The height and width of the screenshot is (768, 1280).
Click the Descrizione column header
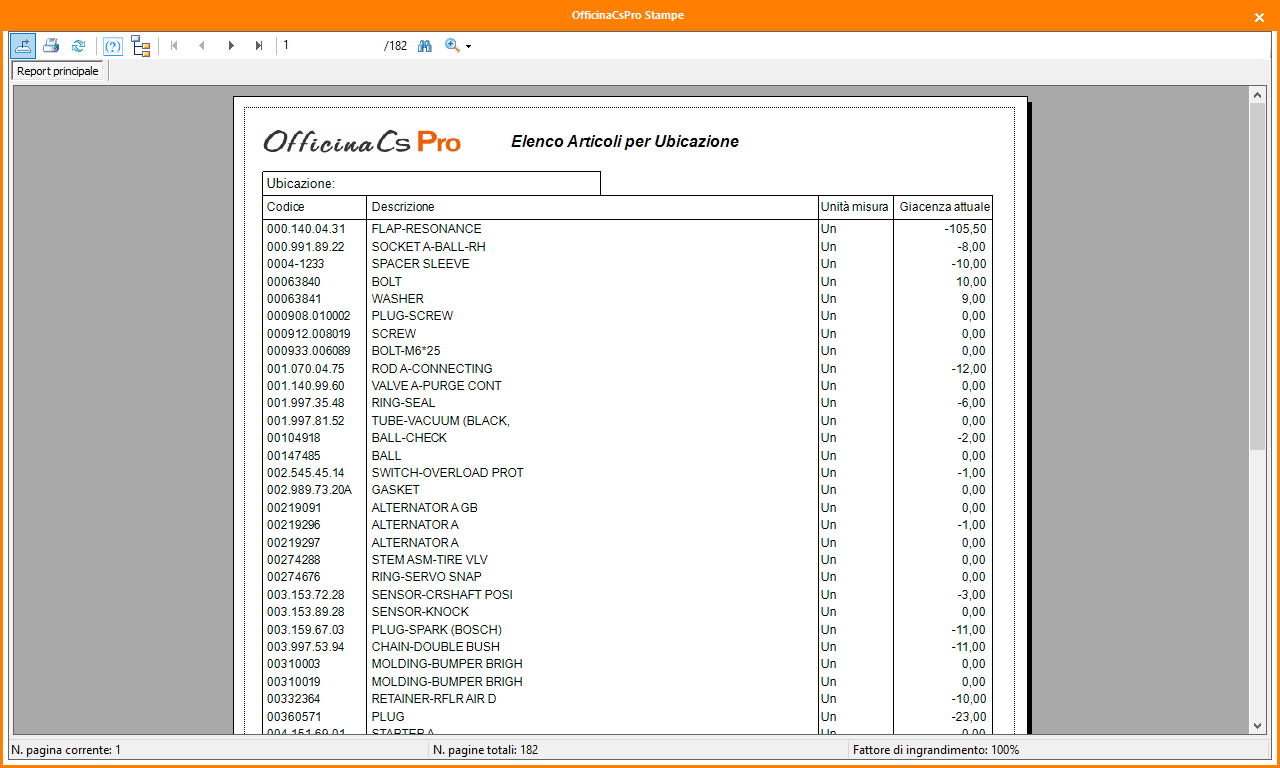[403, 207]
